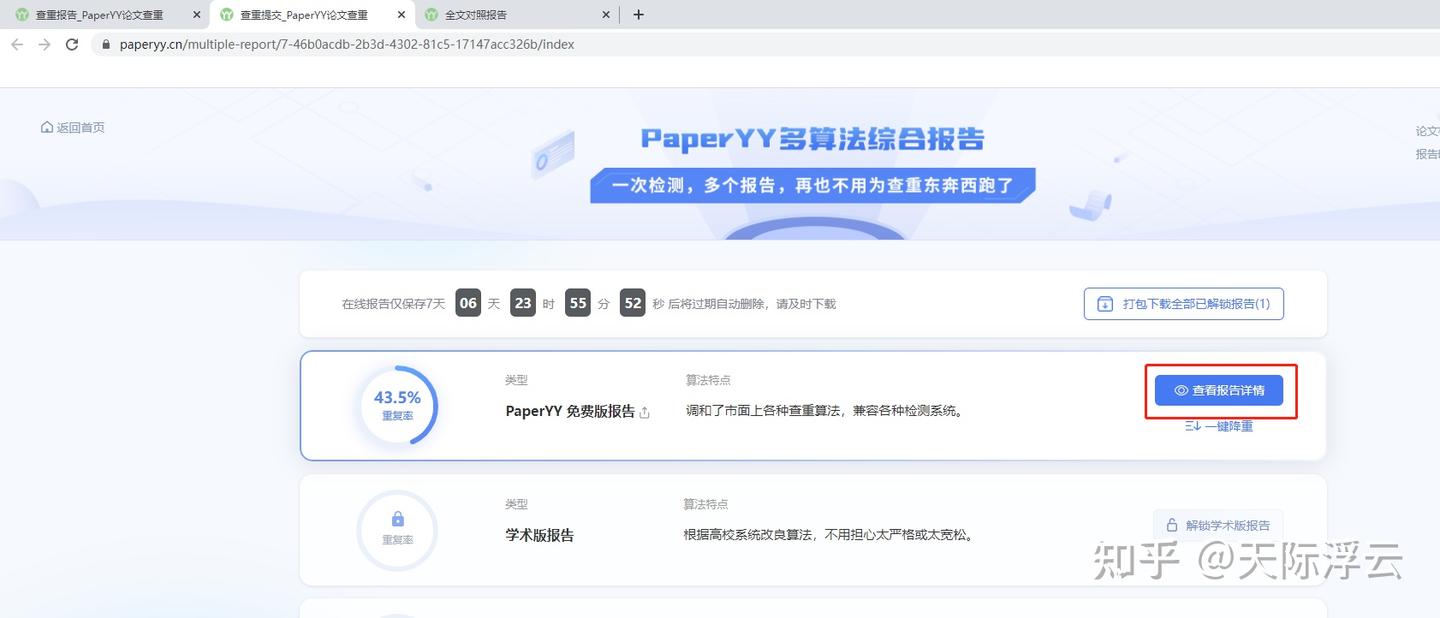
Task: Switch to 全文对照报告 tab
Action: coord(517,15)
